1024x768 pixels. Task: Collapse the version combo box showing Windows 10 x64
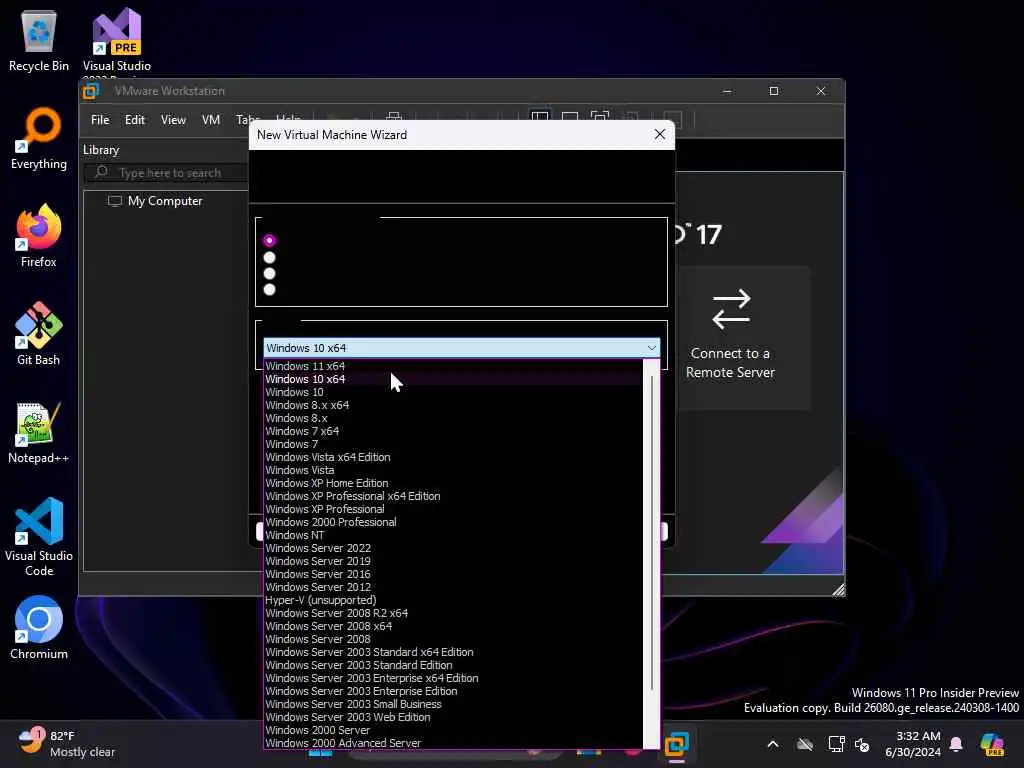tap(461, 348)
